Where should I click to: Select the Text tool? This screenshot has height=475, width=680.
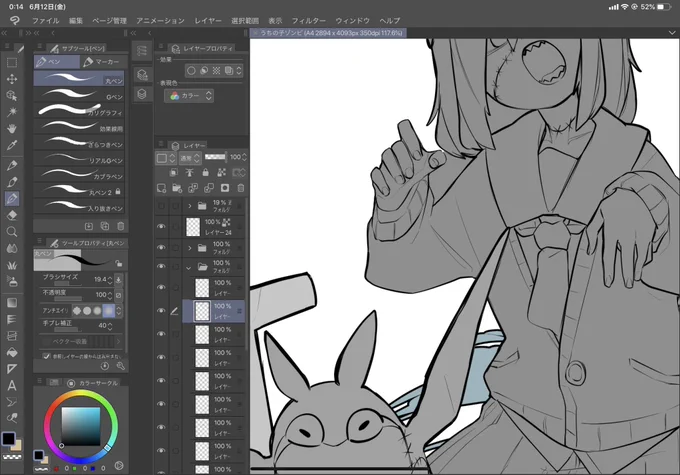tap(12, 385)
